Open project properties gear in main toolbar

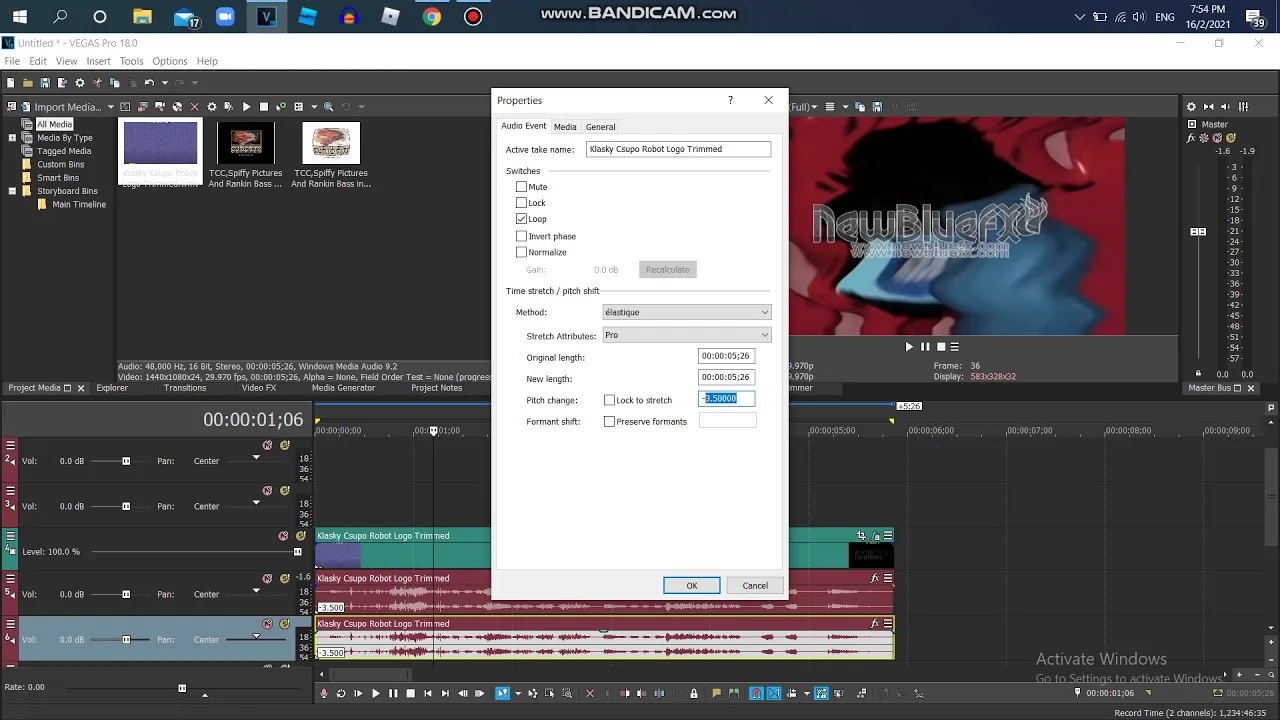pos(80,82)
